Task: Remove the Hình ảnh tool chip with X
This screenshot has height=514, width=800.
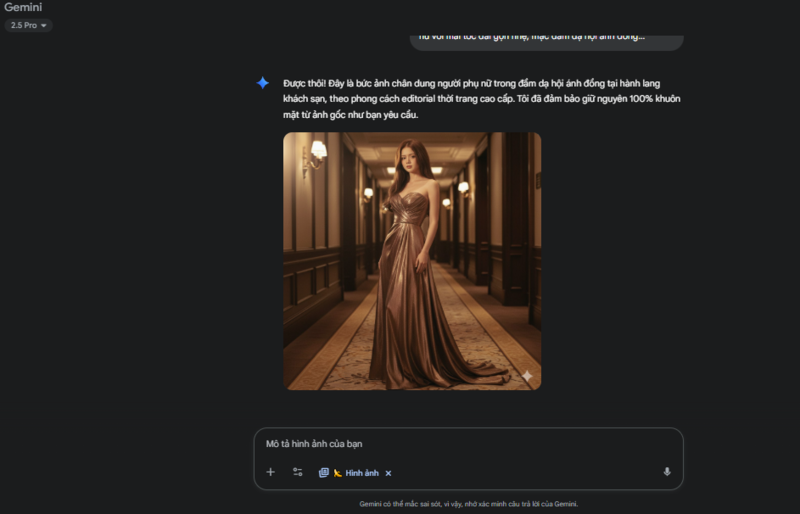Action: pyautogui.click(x=389, y=473)
